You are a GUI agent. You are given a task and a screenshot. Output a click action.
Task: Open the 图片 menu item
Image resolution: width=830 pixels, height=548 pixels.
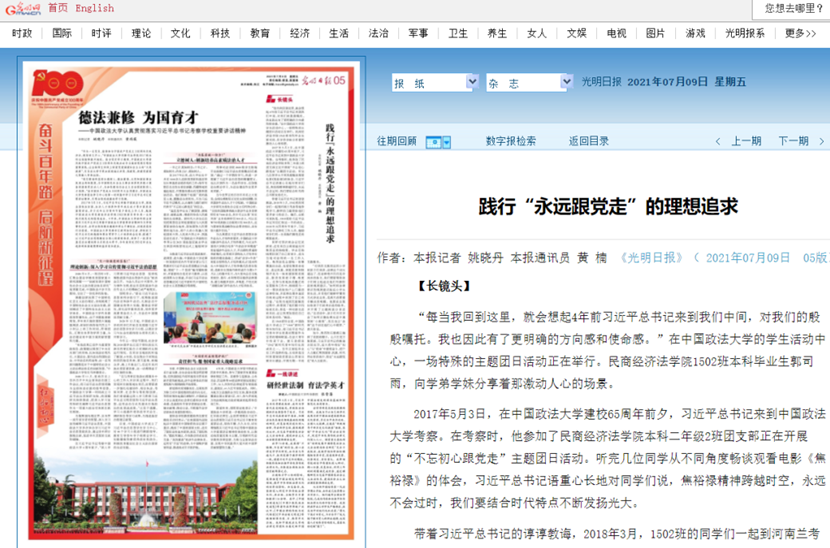click(655, 33)
